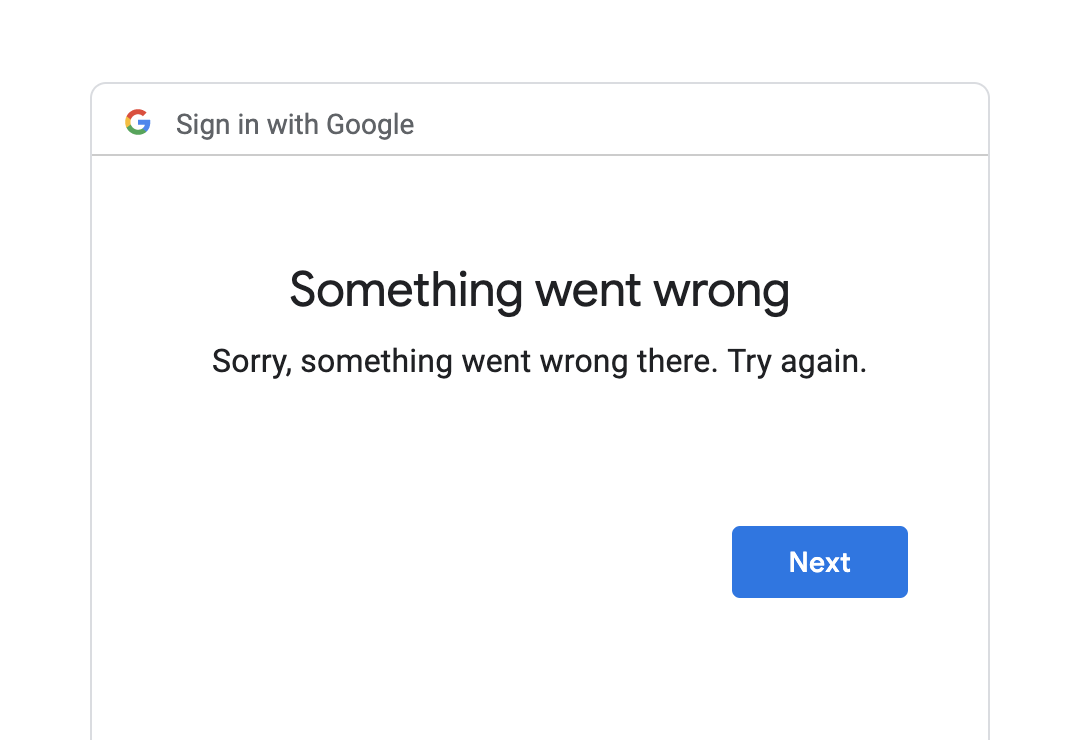Click the "Sign in with Google" header text
This screenshot has height=740, width=1090.
tap(295, 125)
